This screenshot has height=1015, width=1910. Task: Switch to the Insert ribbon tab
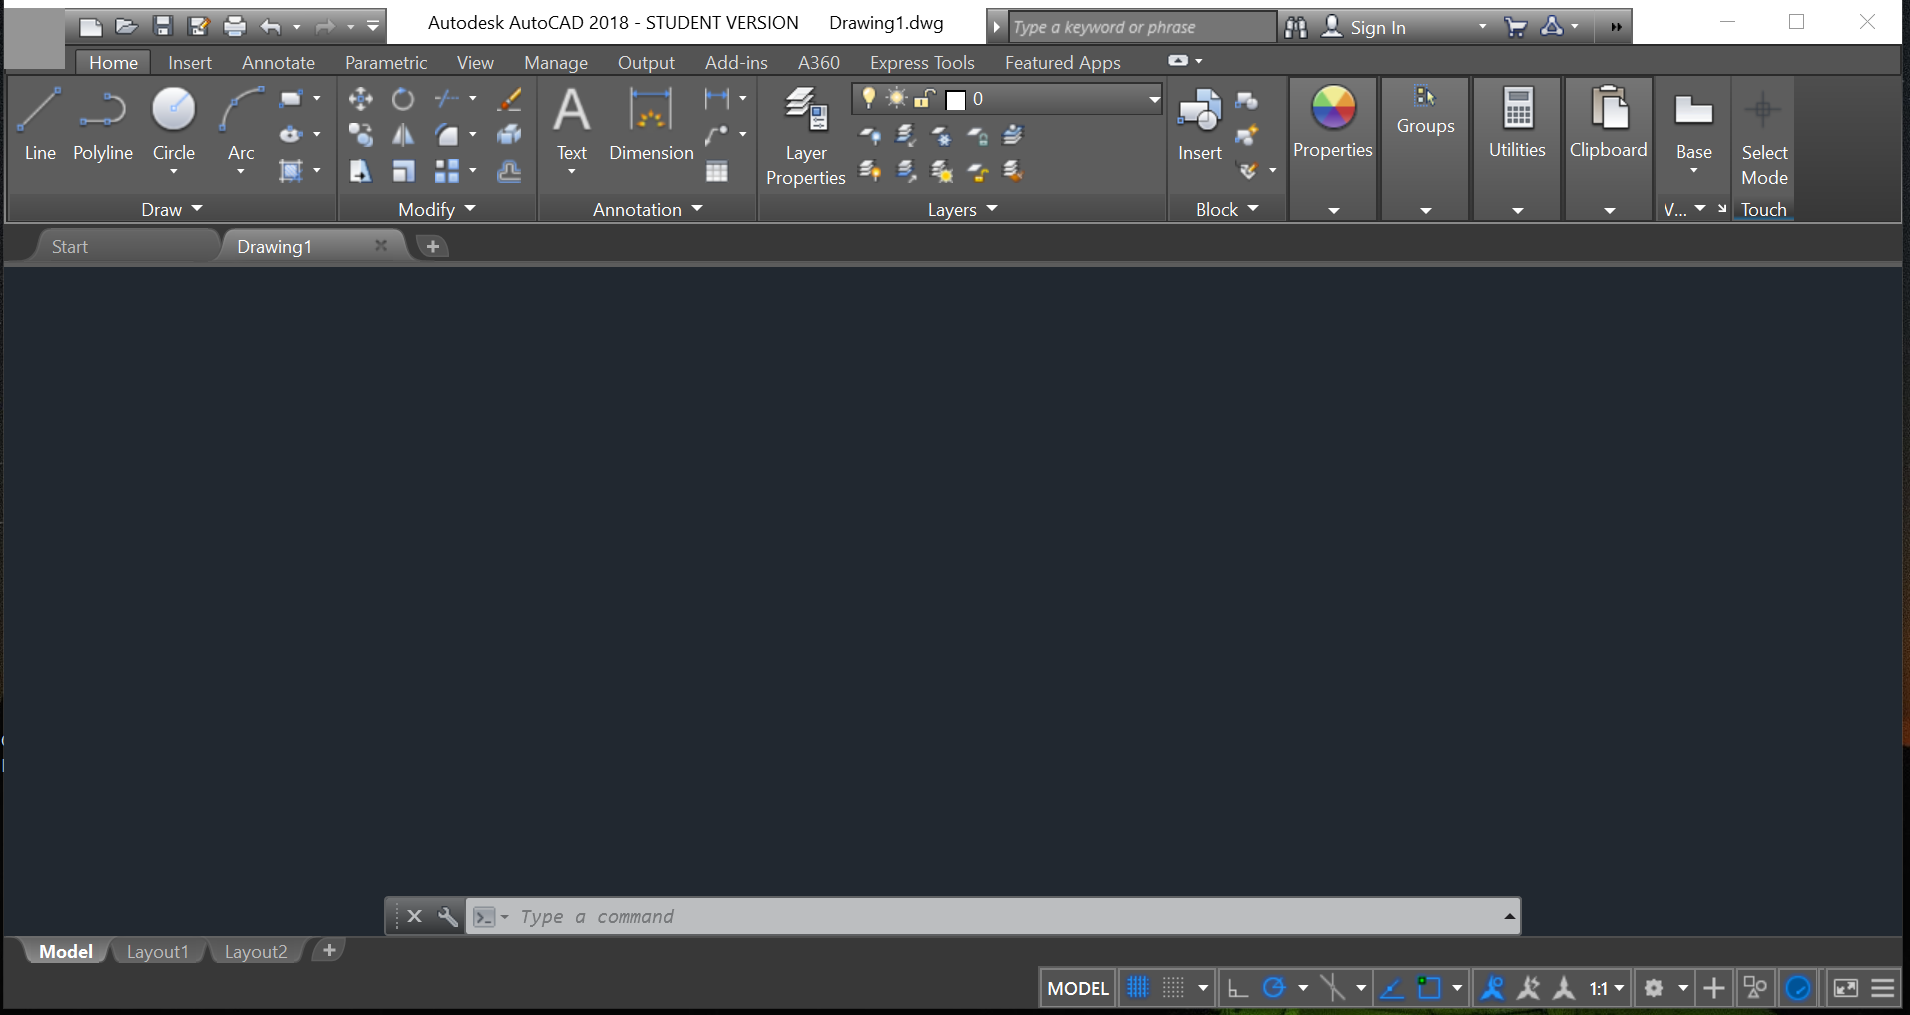[189, 62]
